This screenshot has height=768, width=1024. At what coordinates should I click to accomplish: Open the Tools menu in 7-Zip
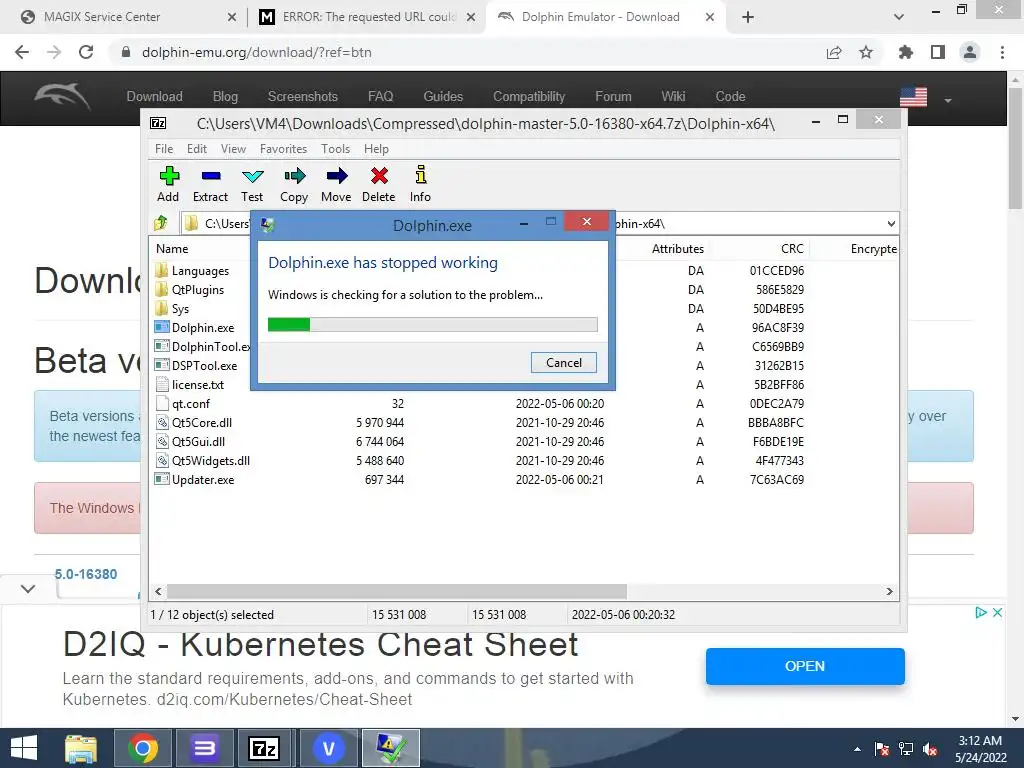point(336,149)
